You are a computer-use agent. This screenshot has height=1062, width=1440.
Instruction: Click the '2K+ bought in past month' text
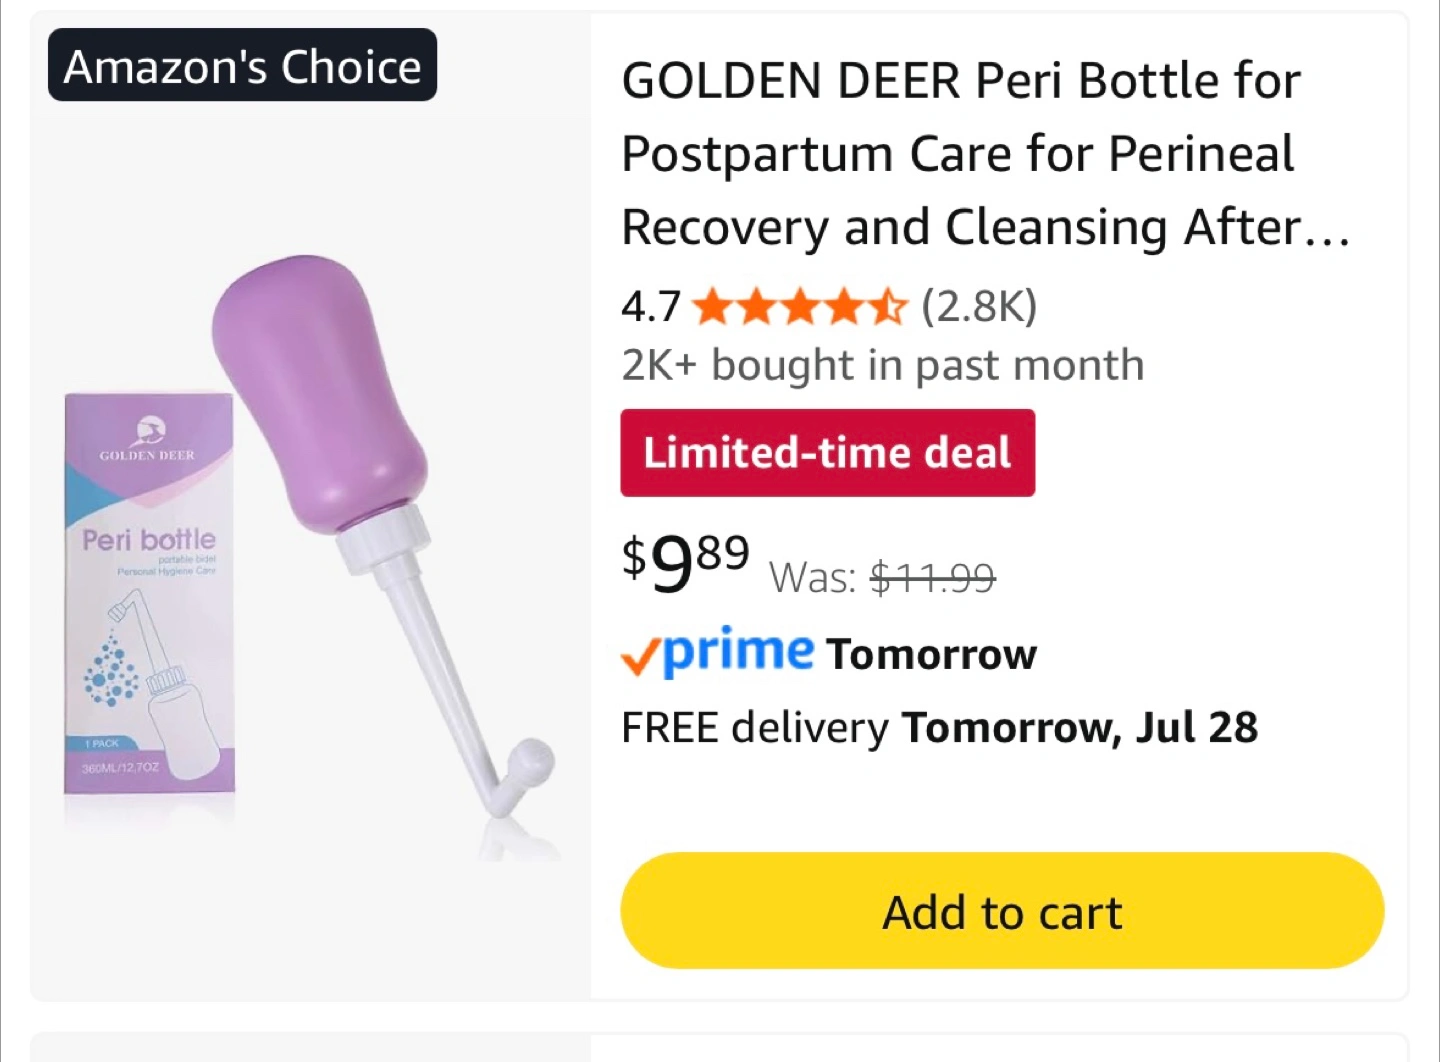pyautogui.click(x=882, y=365)
